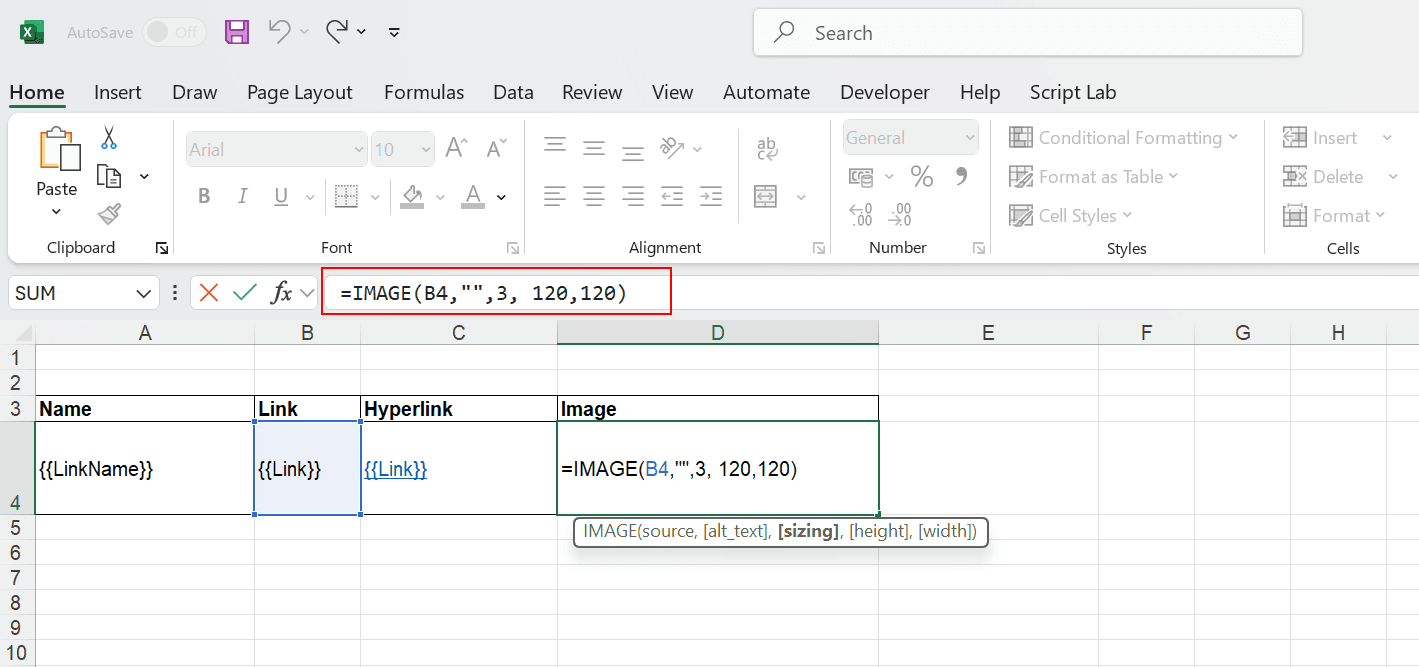
Task: Expand the Paste options arrow
Action: [x=57, y=211]
